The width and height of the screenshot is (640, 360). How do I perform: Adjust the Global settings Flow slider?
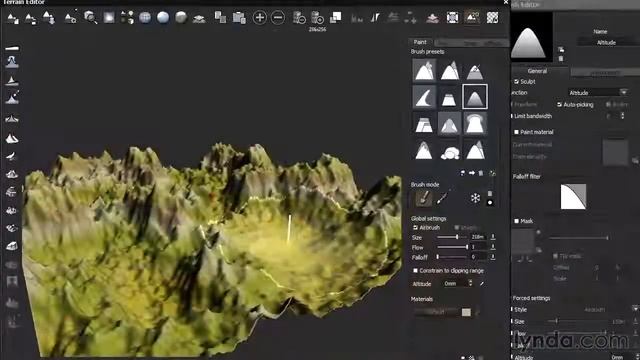(x=452, y=247)
